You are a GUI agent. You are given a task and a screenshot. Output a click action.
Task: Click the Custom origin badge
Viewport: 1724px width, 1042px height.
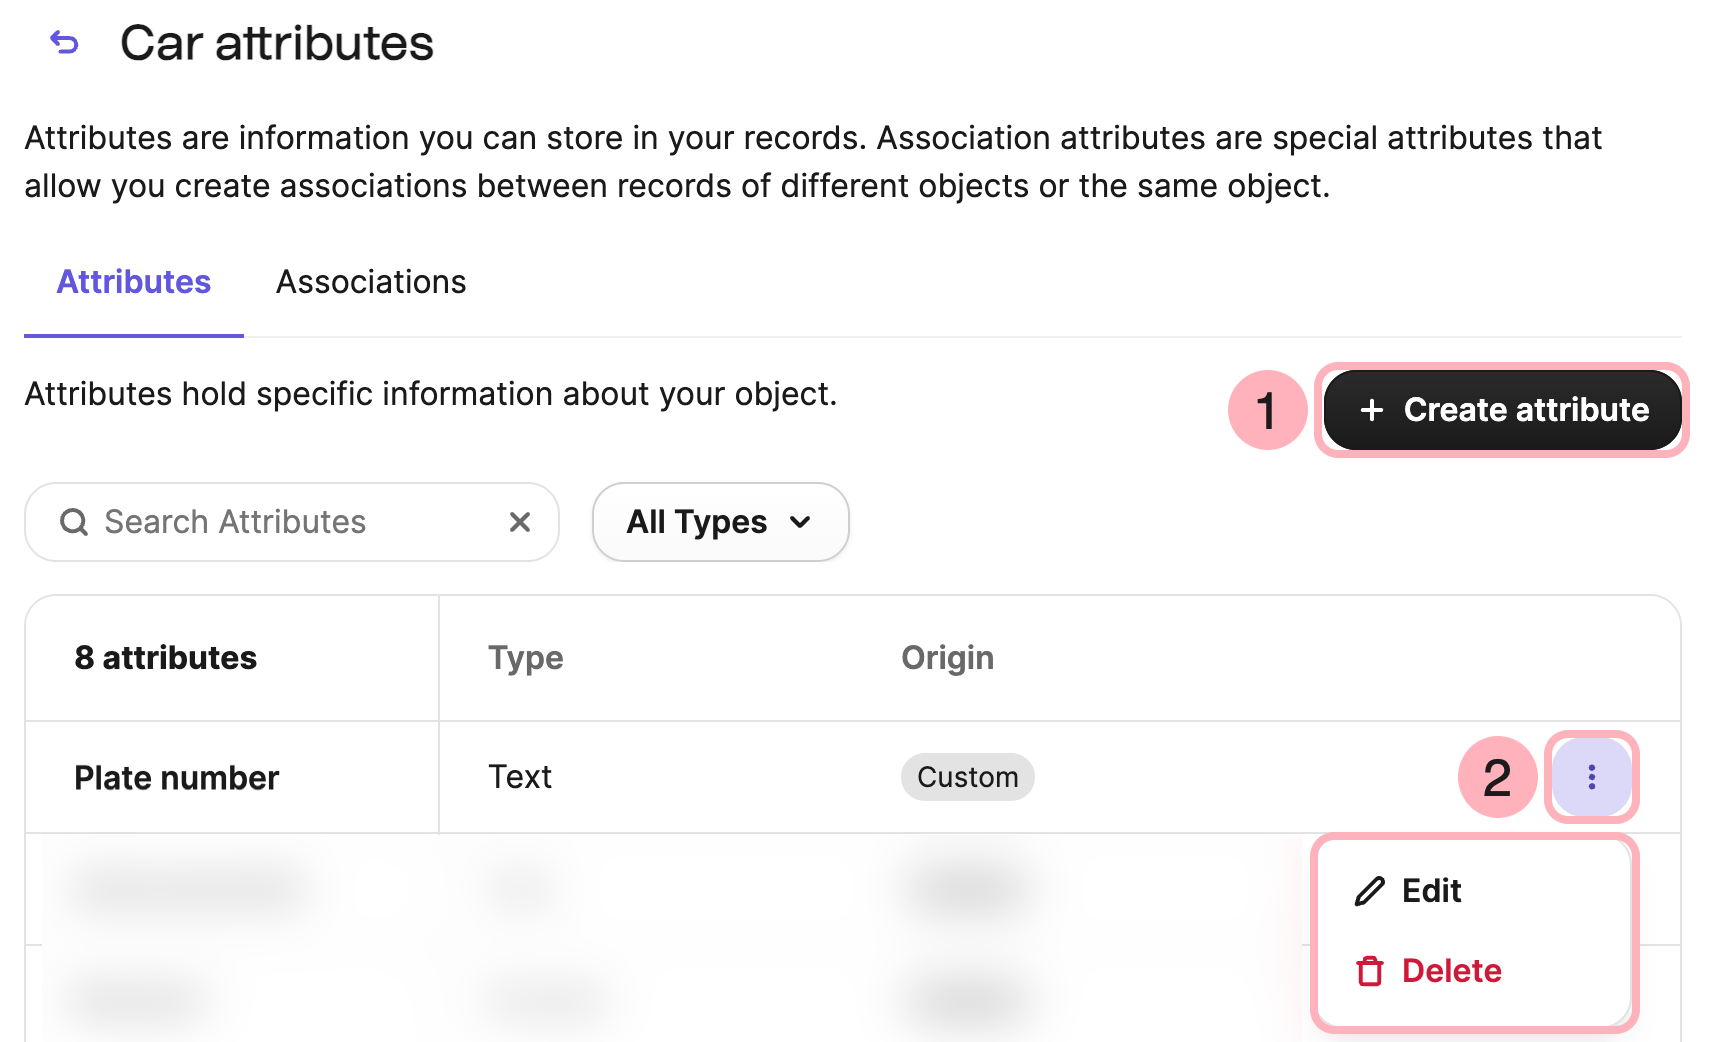(966, 777)
